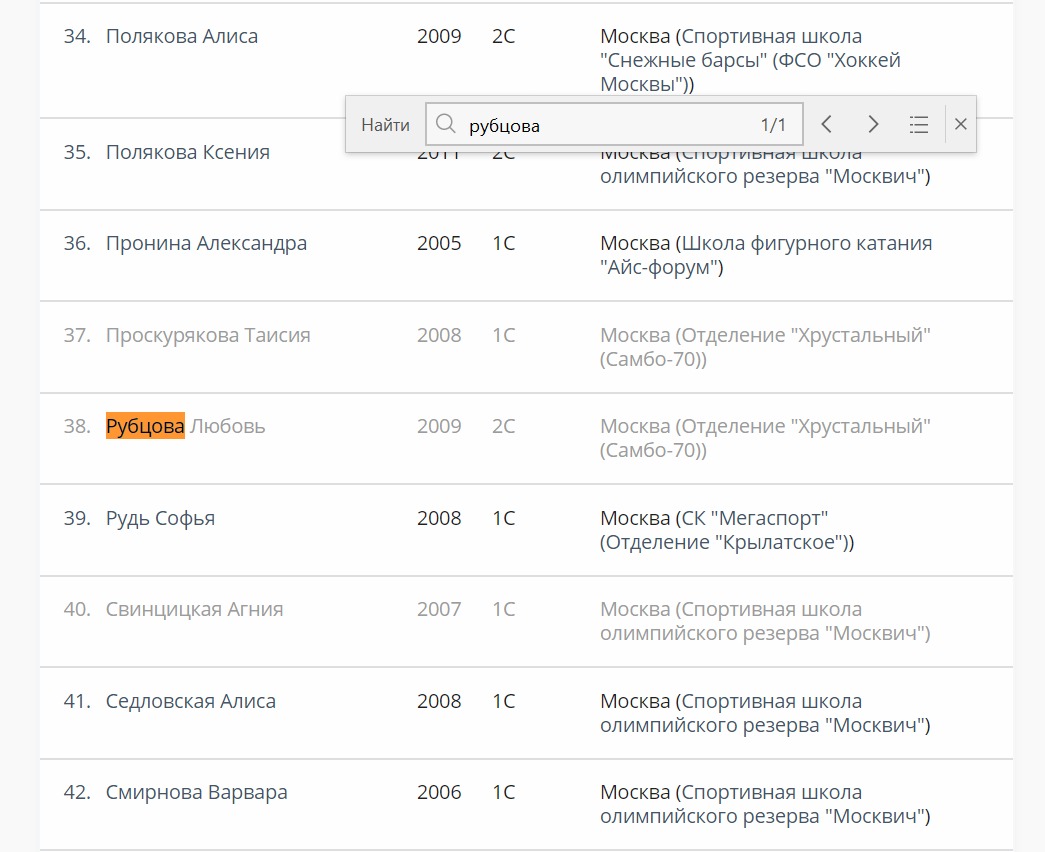Click the "1/1" match counter
The height and width of the screenshot is (852, 1045).
773,125
